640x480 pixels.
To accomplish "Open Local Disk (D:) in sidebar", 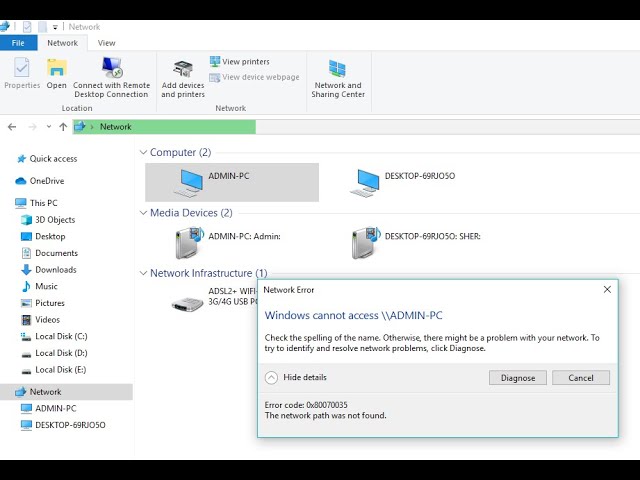I will click(54, 353).
